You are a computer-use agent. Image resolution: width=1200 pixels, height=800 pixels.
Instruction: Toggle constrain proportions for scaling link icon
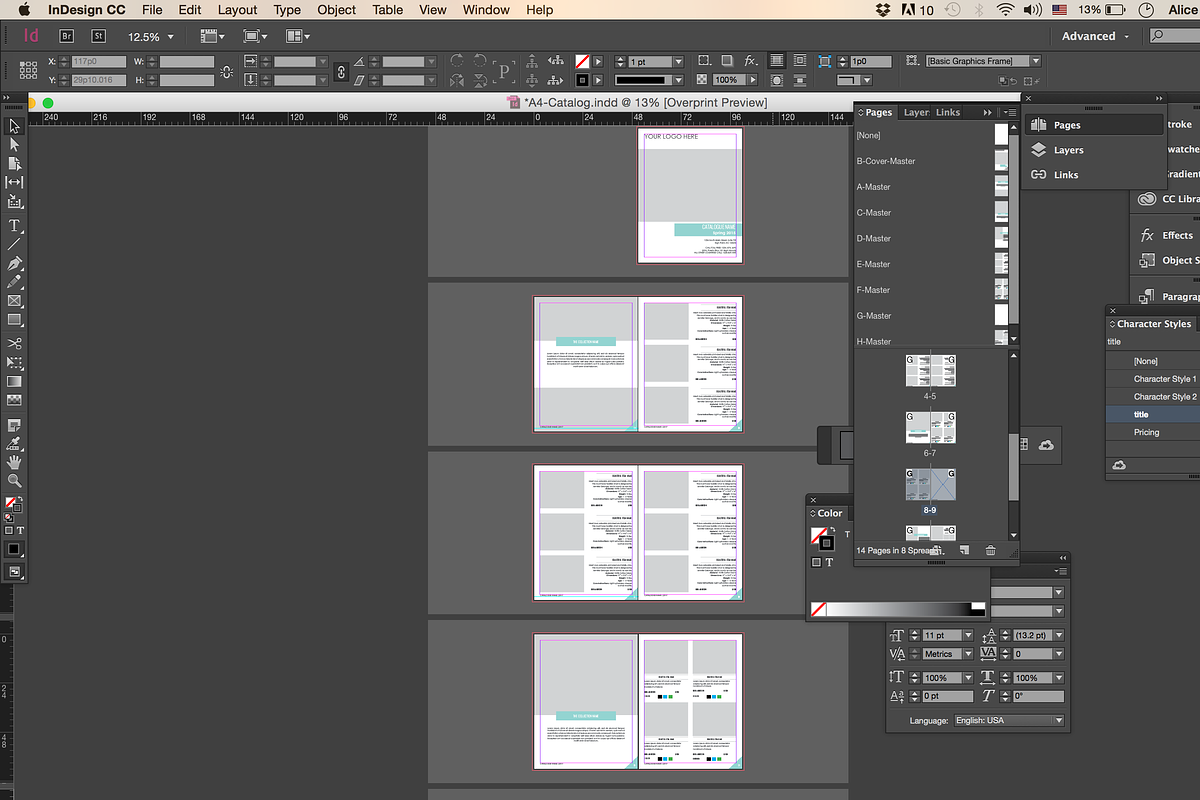(x=340, y=71)
